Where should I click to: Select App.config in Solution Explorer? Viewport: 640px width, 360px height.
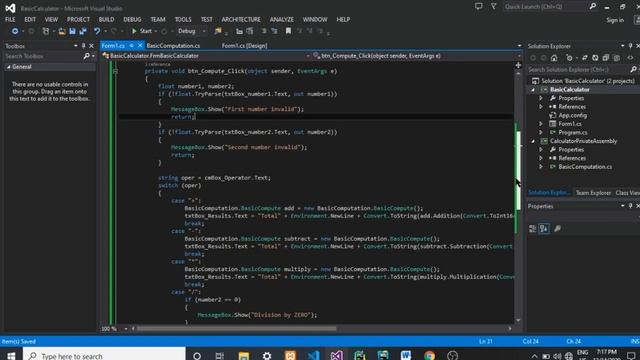point(572,116)
